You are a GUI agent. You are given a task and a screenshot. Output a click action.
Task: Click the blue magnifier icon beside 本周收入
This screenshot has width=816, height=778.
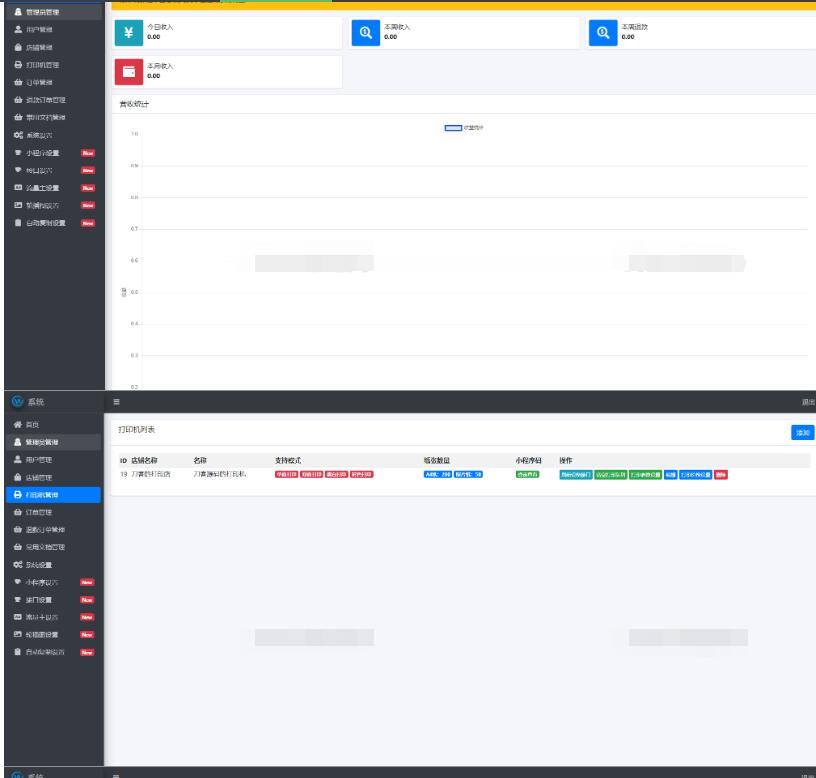click(x=365, y=33)
